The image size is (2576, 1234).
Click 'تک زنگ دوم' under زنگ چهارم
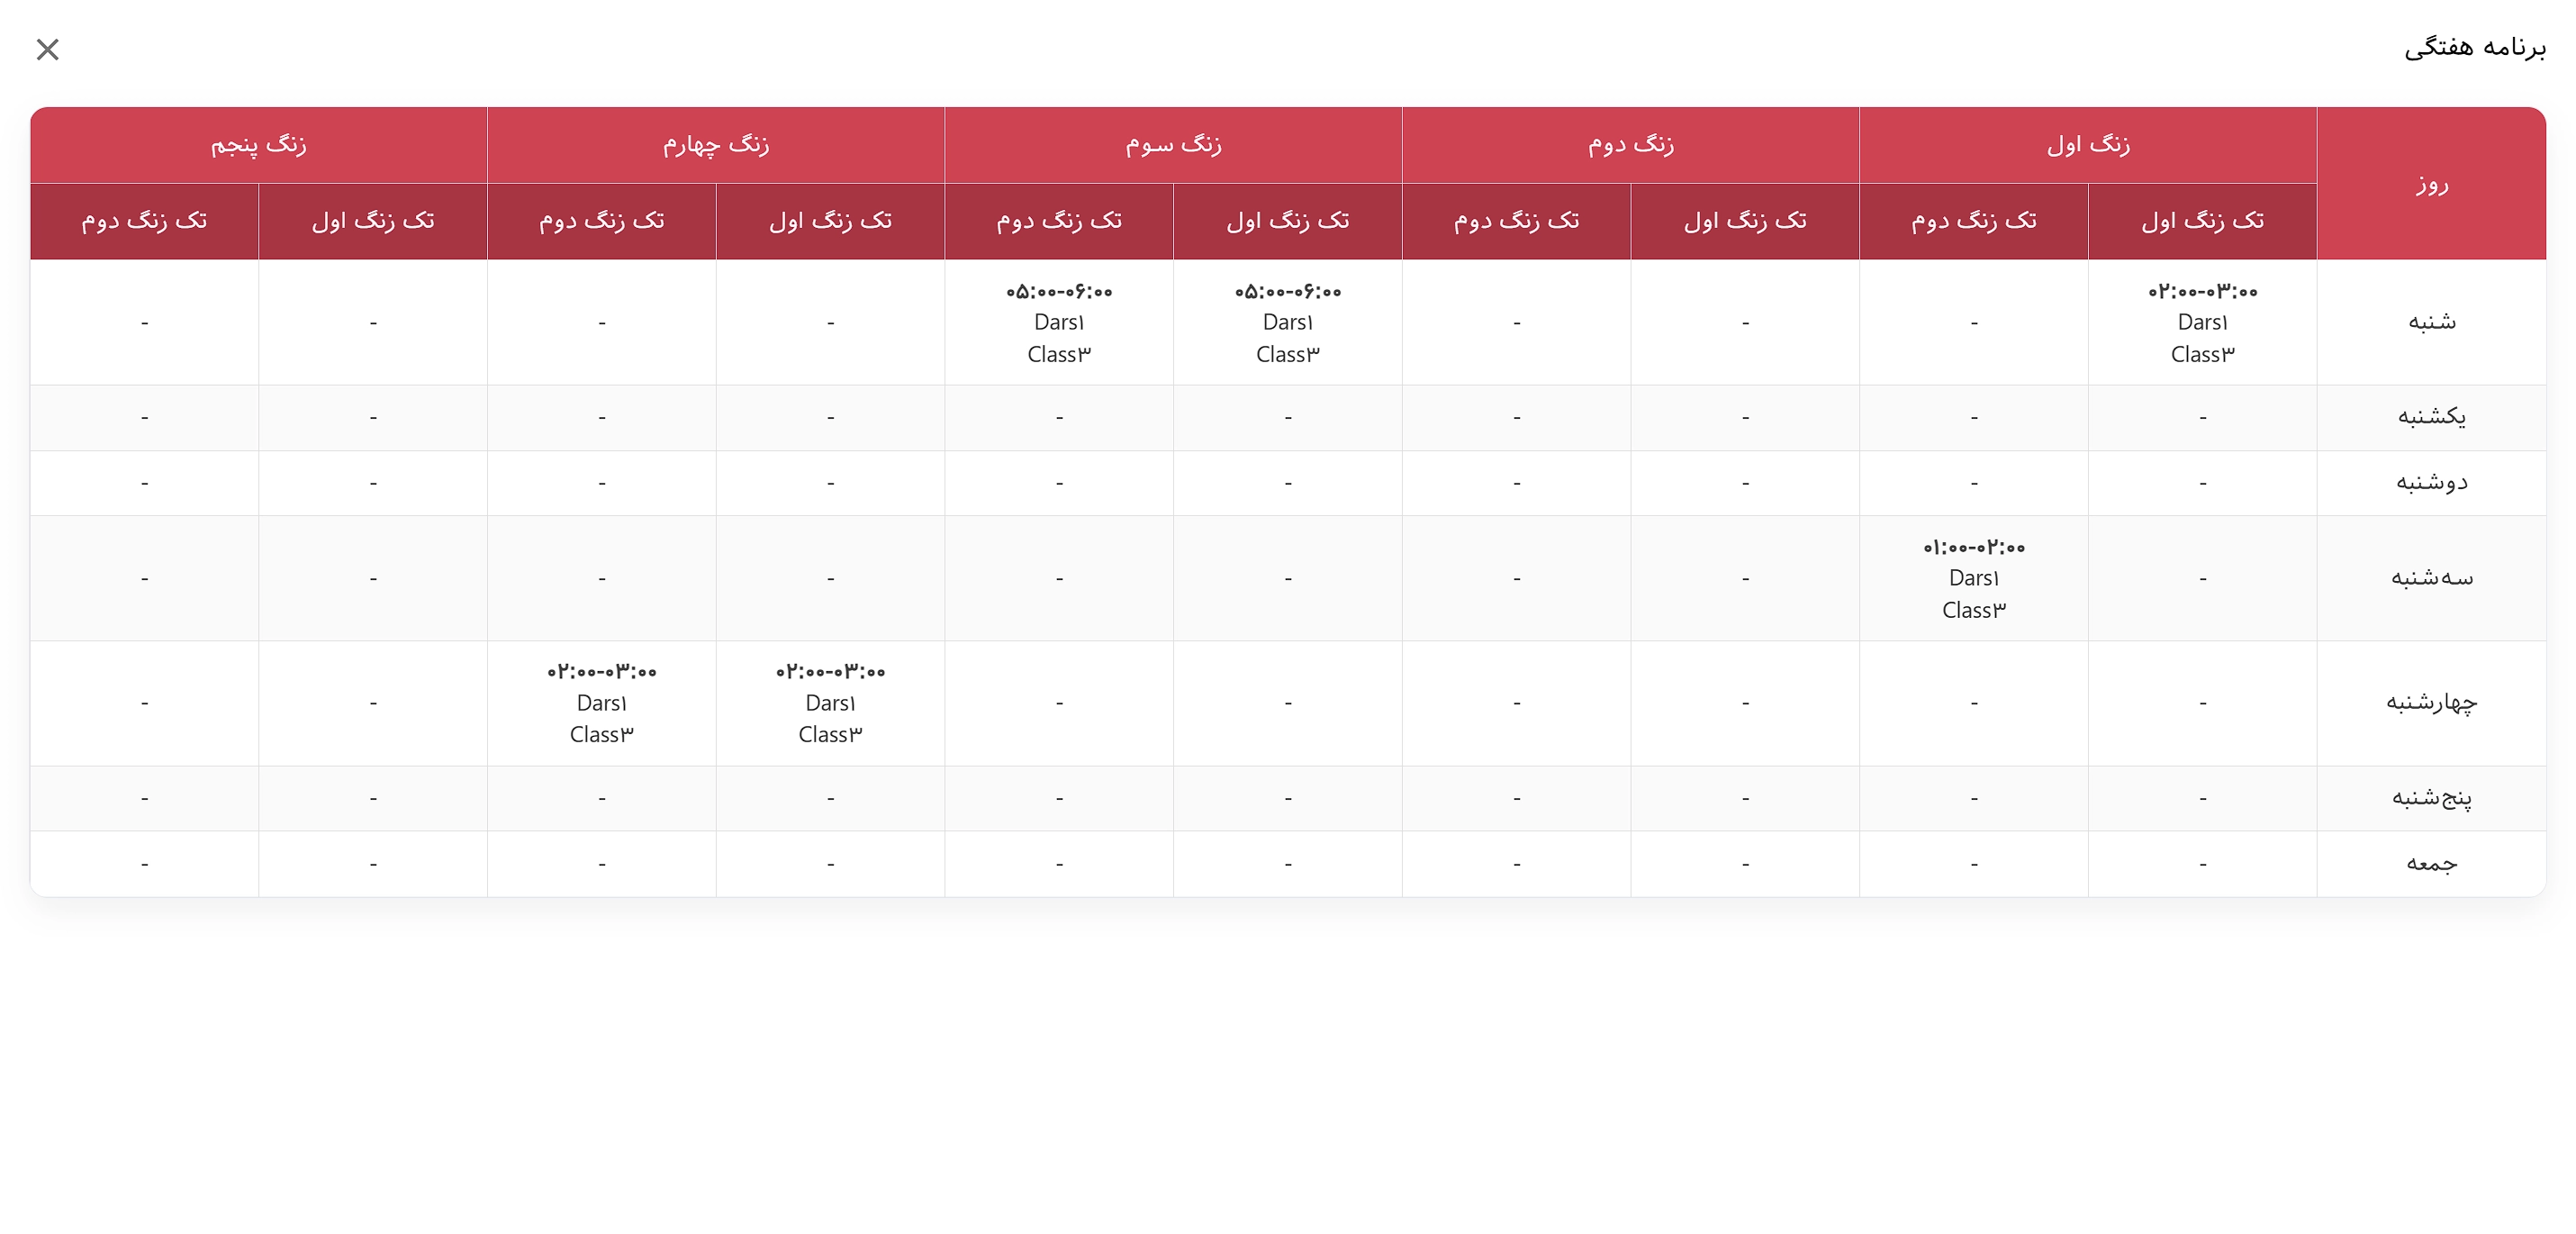click(601, 221)
